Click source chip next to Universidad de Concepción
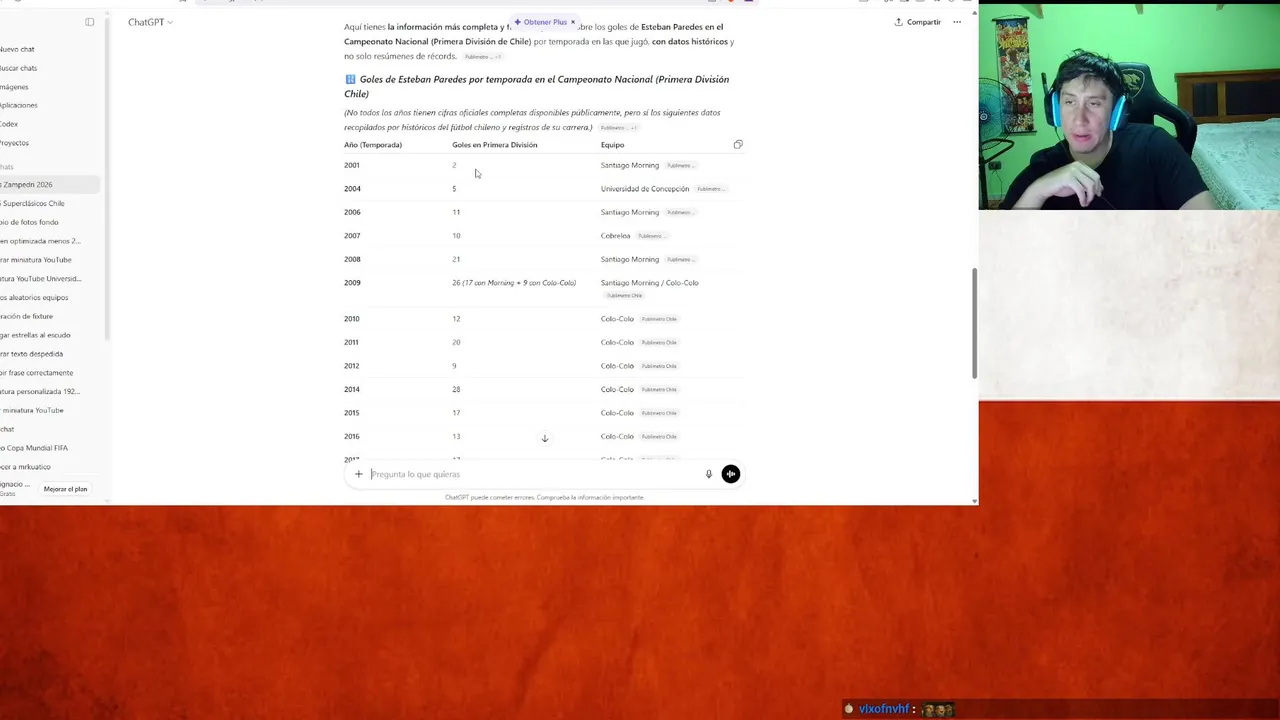 click(x=711, y=189)
